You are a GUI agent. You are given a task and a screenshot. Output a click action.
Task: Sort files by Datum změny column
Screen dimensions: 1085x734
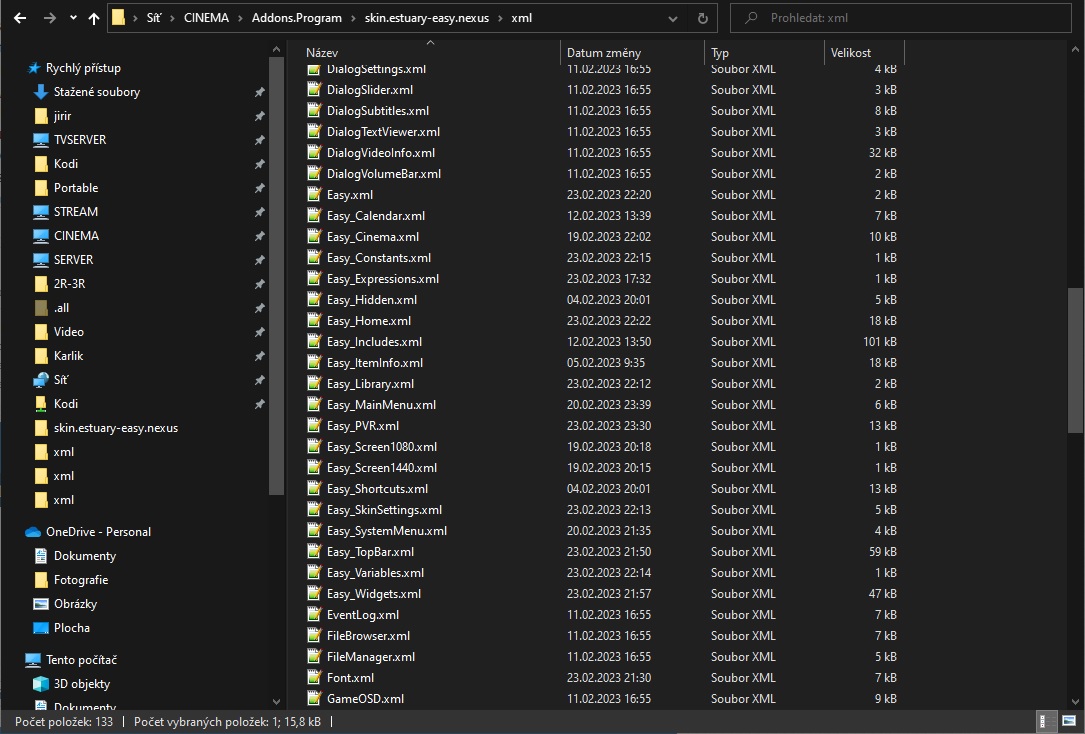point(604,52)
